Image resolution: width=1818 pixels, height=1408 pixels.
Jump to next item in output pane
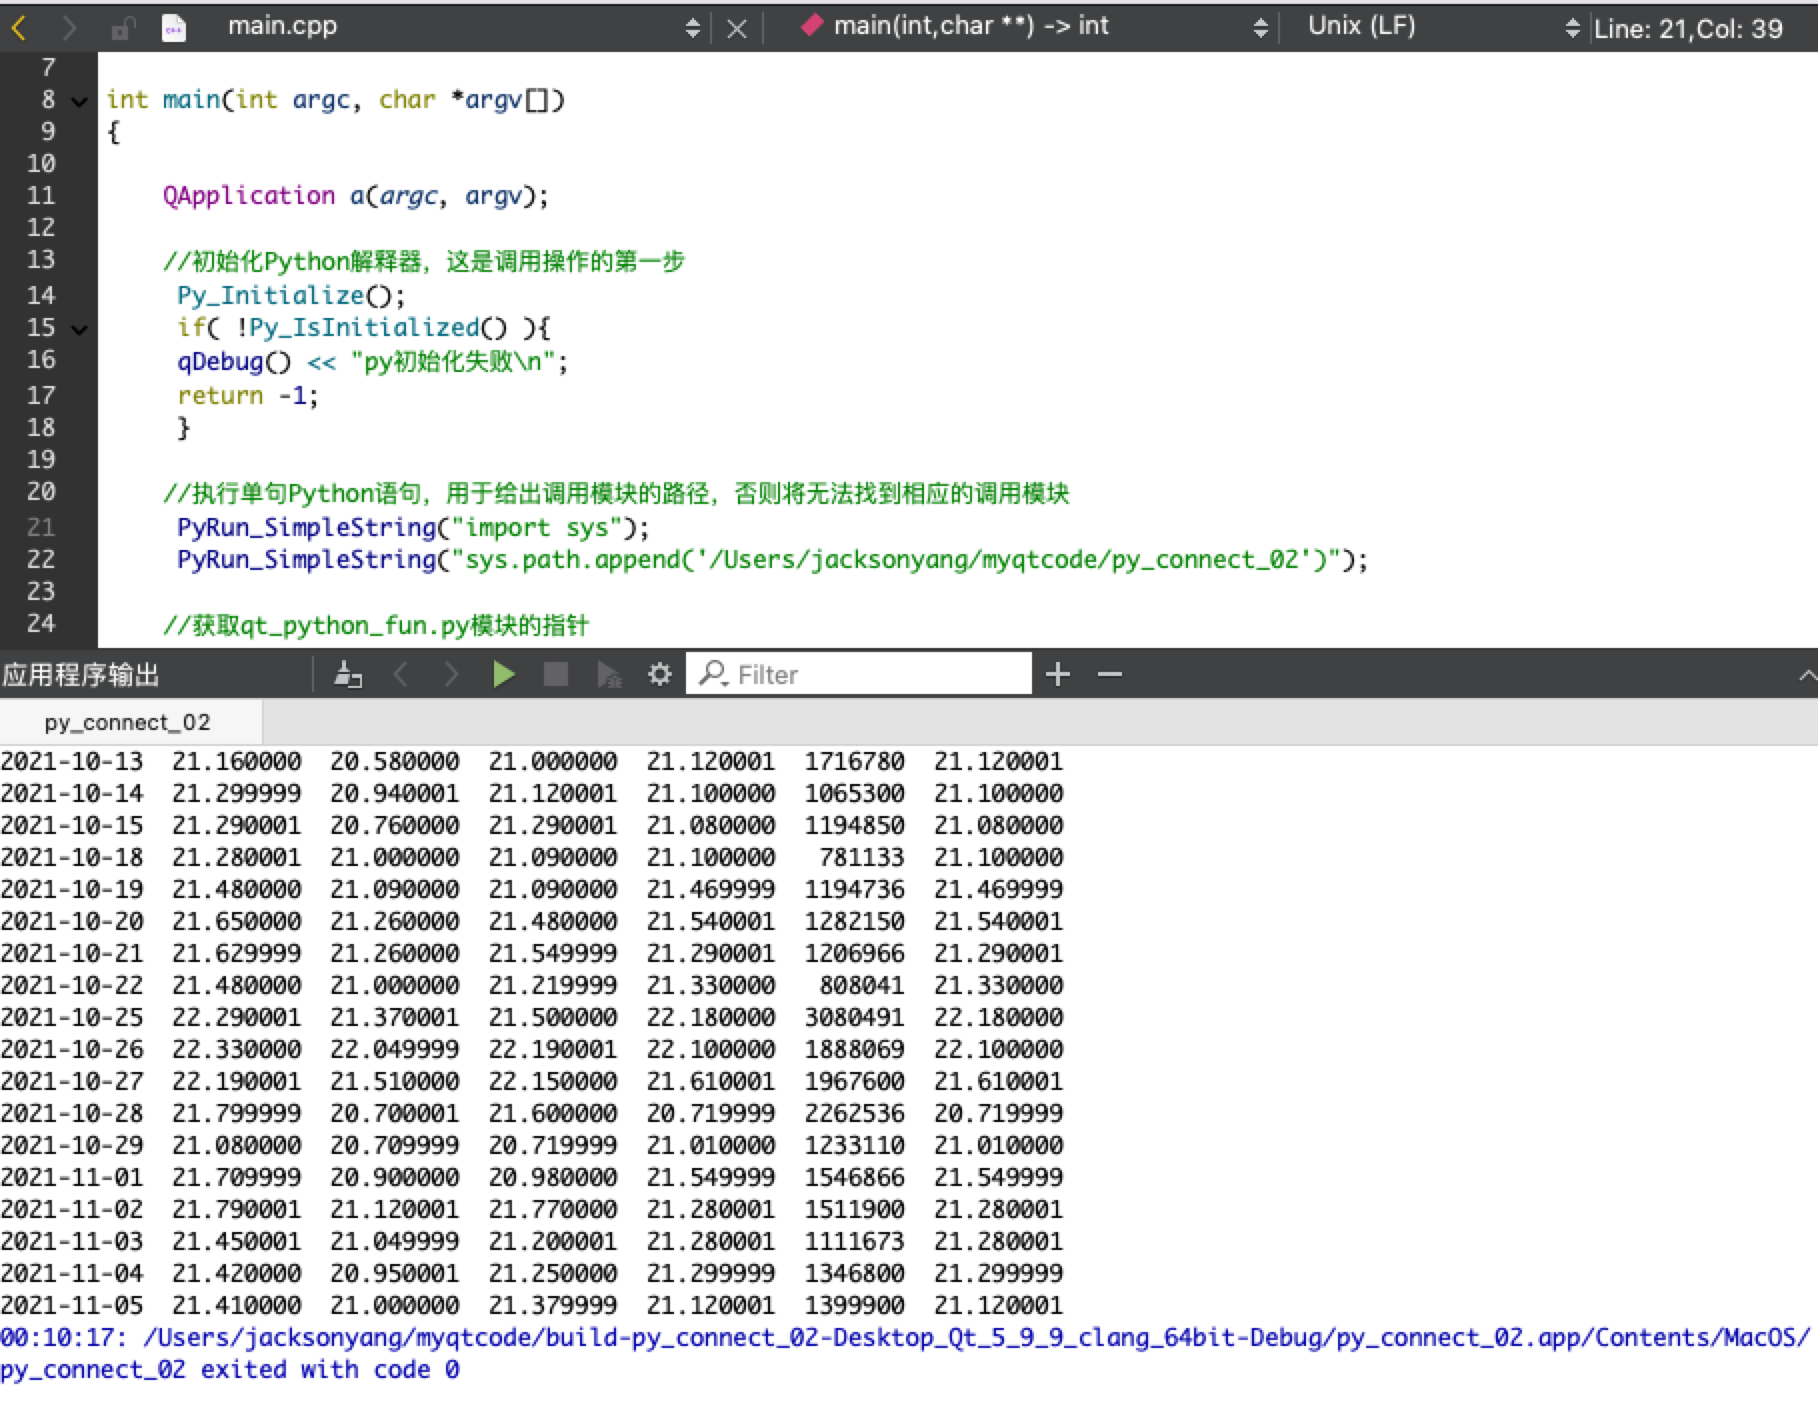pos(451,675)
